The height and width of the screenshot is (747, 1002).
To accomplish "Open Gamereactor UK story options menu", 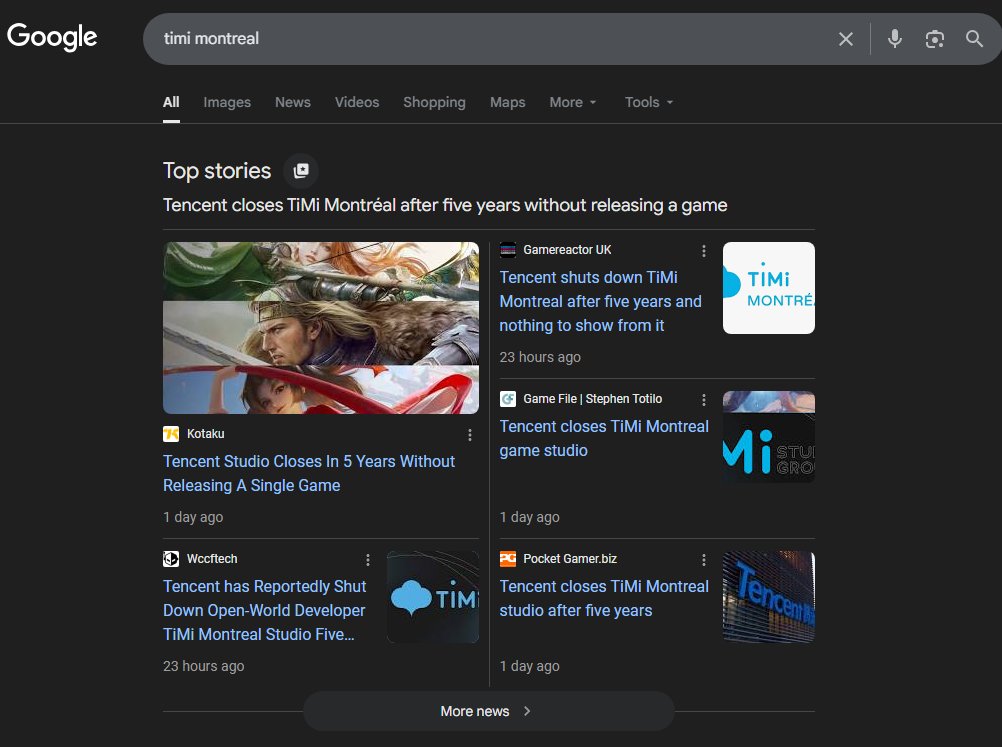I will [x=704, y=251].
